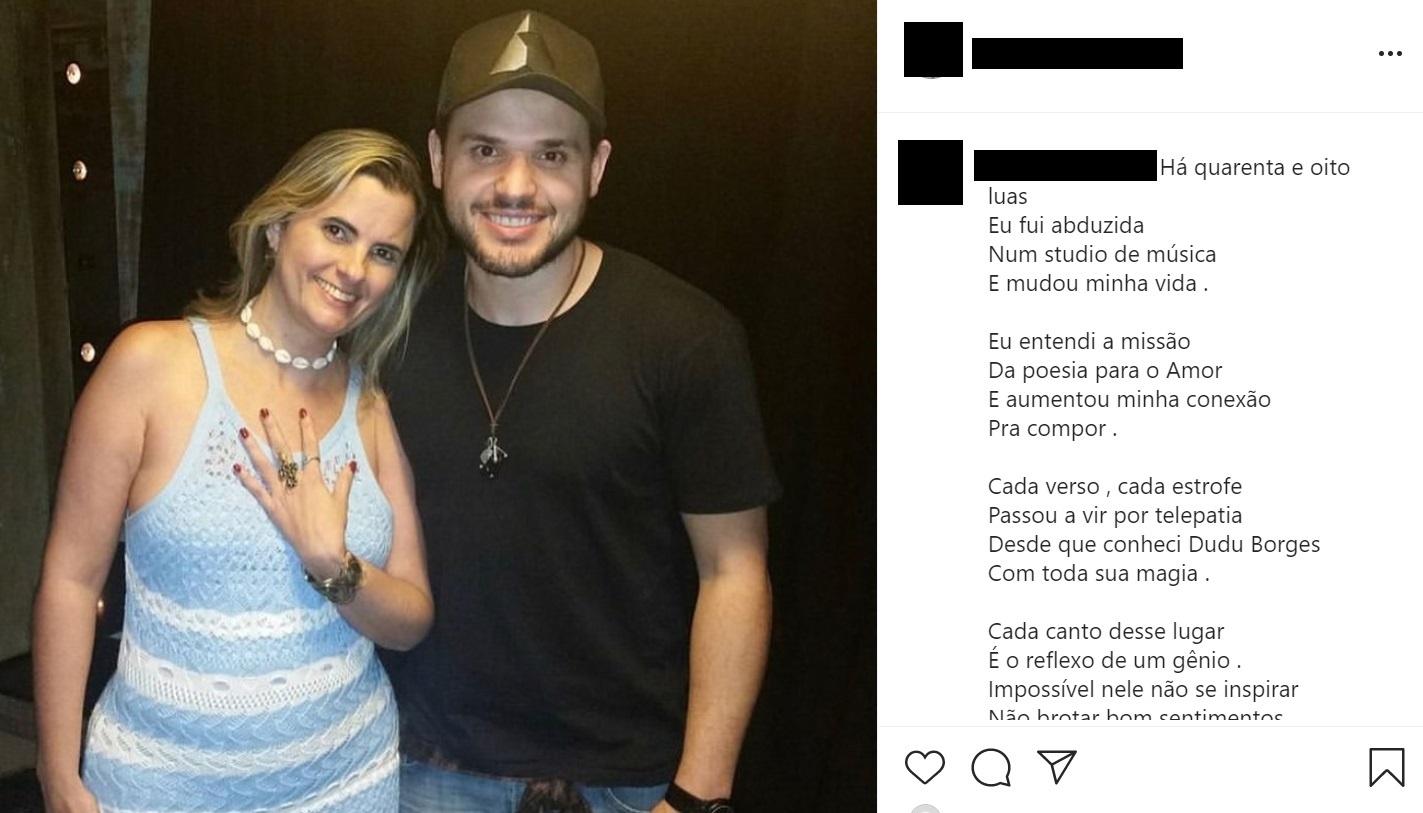The width and height of the screenshot is (1423, 813).
Task: Open the redacted username starting the caption
Action: 1065,166
